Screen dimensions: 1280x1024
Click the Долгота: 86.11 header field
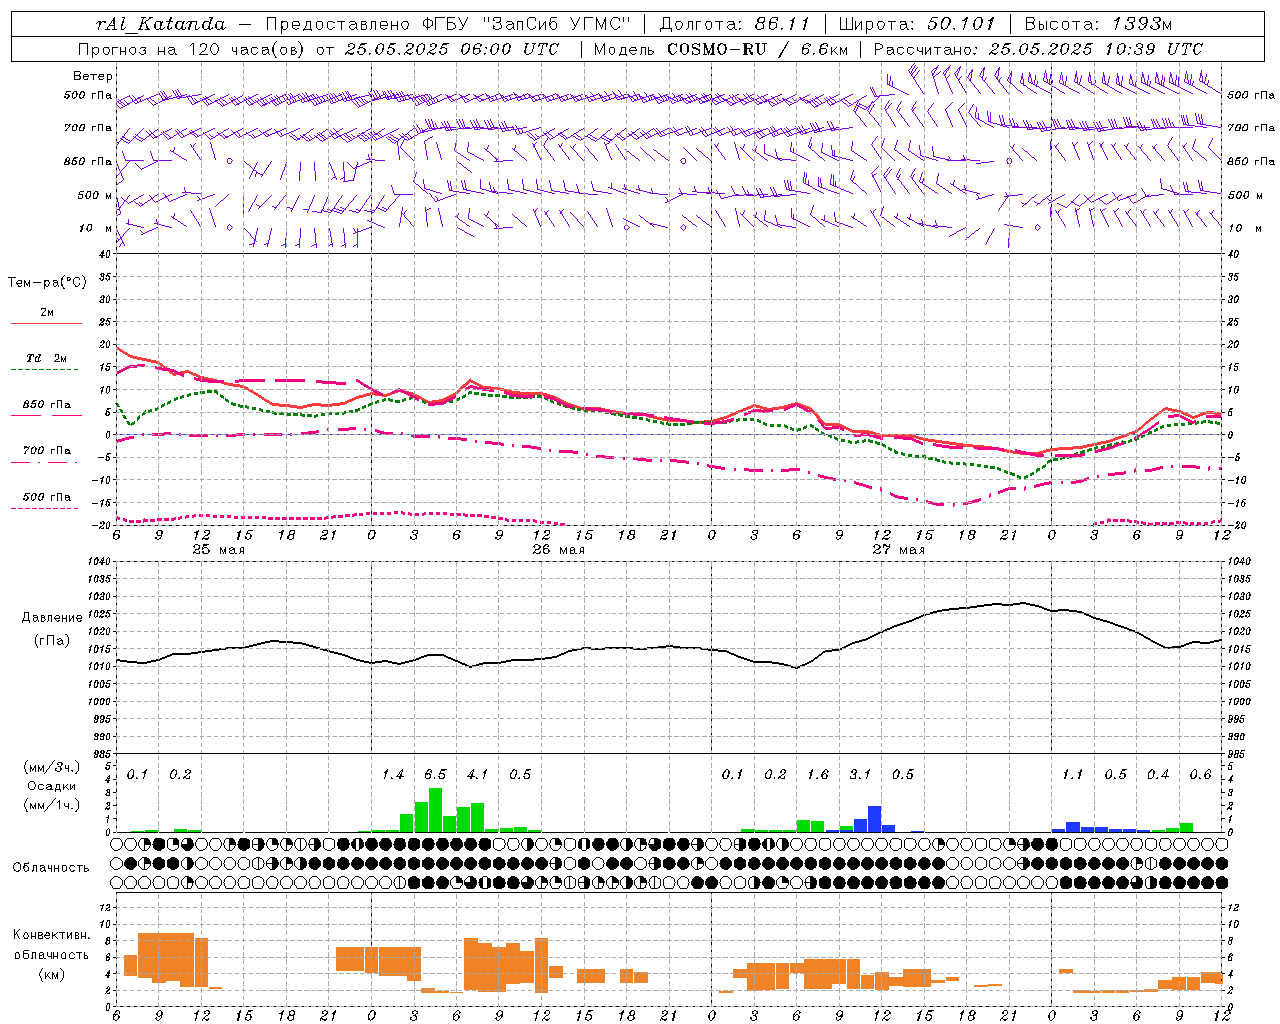pos(735,24)
